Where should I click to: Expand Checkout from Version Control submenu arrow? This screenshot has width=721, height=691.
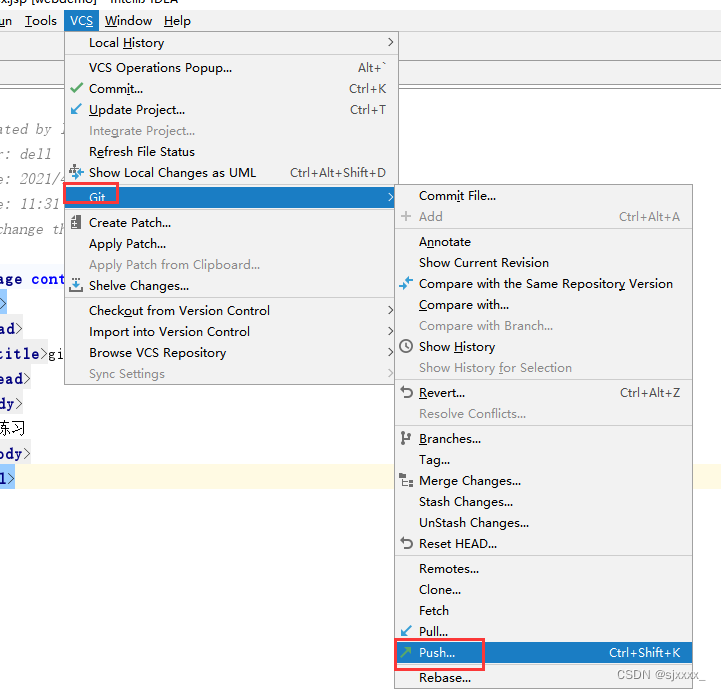(x=390, y=310)
